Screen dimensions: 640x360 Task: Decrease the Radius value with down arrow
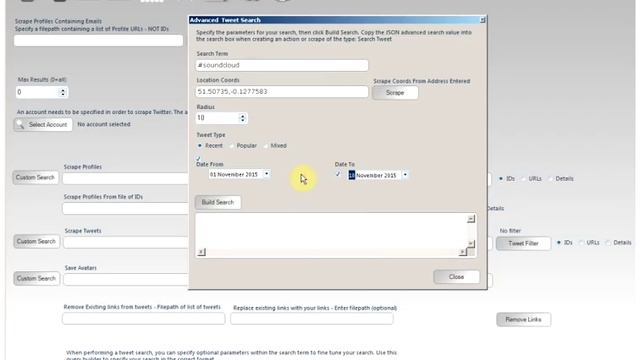242,120
